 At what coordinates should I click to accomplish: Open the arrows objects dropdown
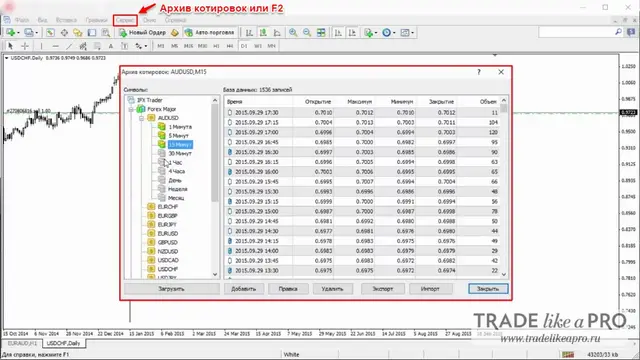pos(146,46)
